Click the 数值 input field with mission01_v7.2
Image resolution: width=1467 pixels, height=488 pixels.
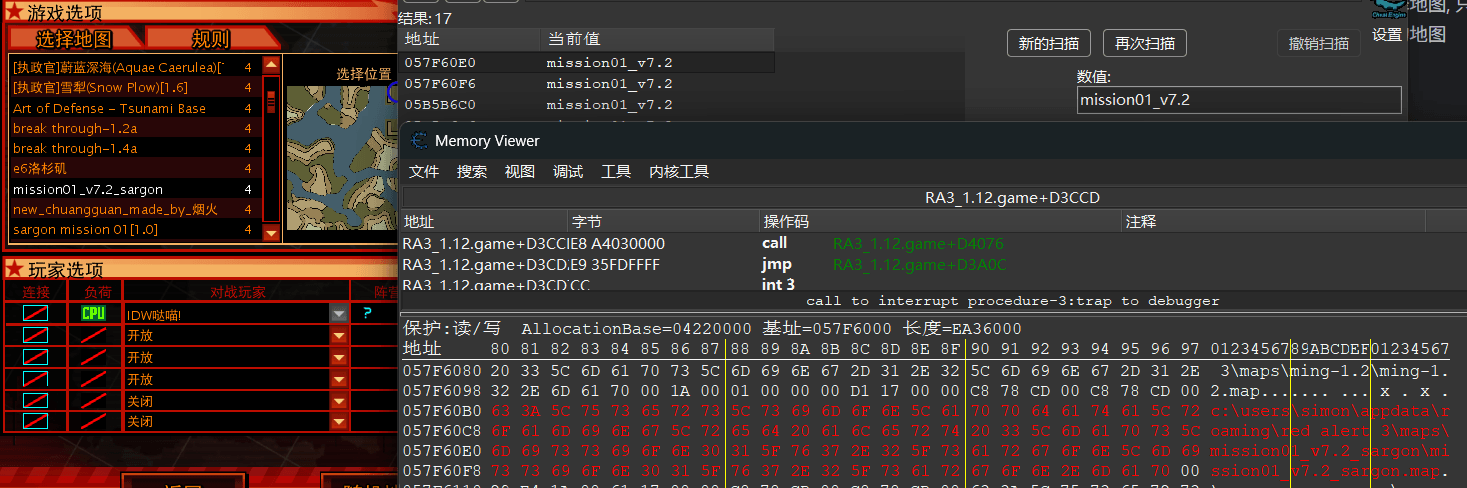tap(1239, 100)
